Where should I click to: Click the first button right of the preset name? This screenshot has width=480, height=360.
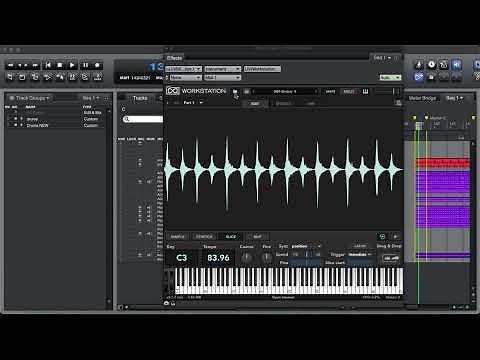330,91
